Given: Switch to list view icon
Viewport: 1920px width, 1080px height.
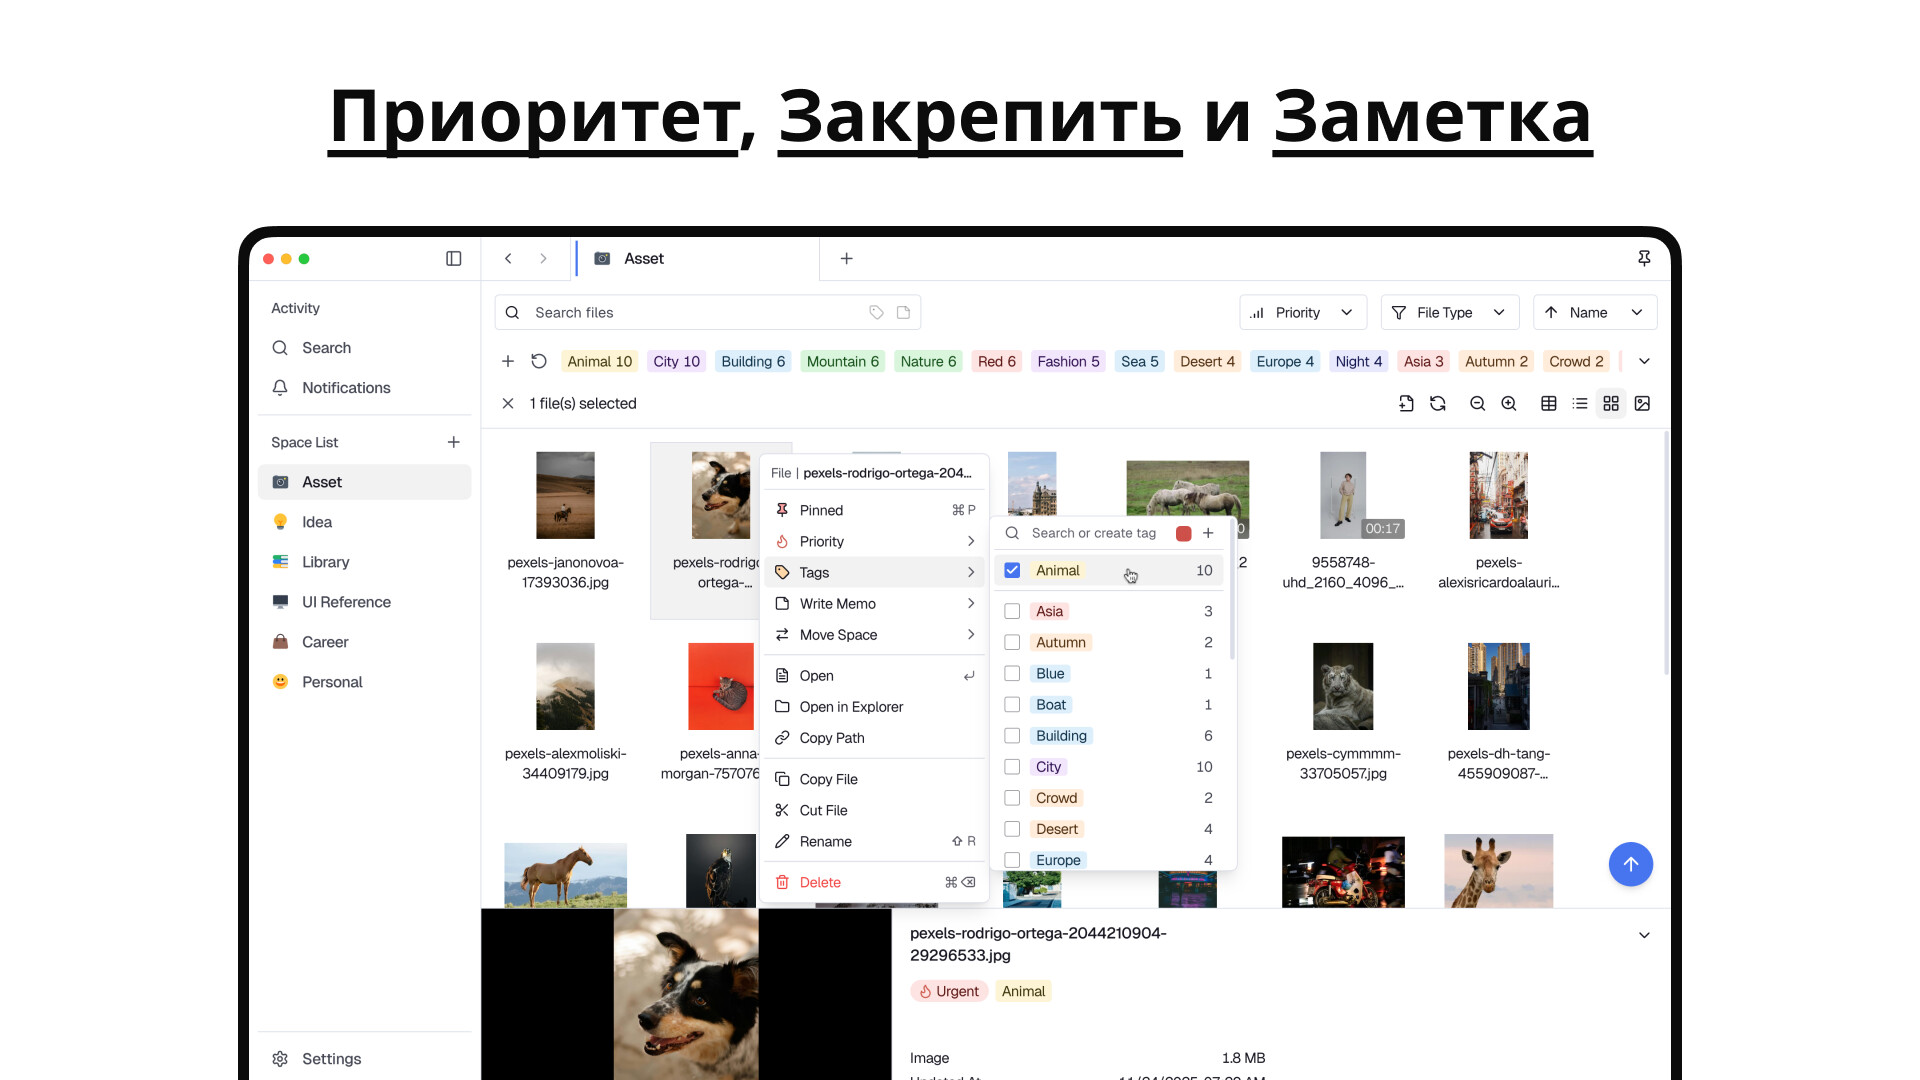Looking at the screenshot, I should tap(1580, 404).
